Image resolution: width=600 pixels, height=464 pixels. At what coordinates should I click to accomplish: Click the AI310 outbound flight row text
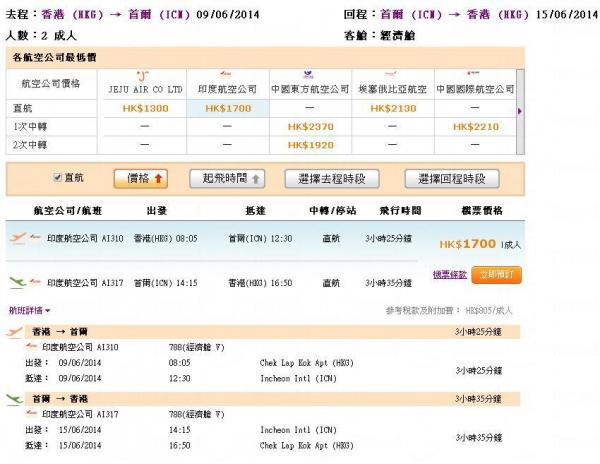click(x=85, y=238)
